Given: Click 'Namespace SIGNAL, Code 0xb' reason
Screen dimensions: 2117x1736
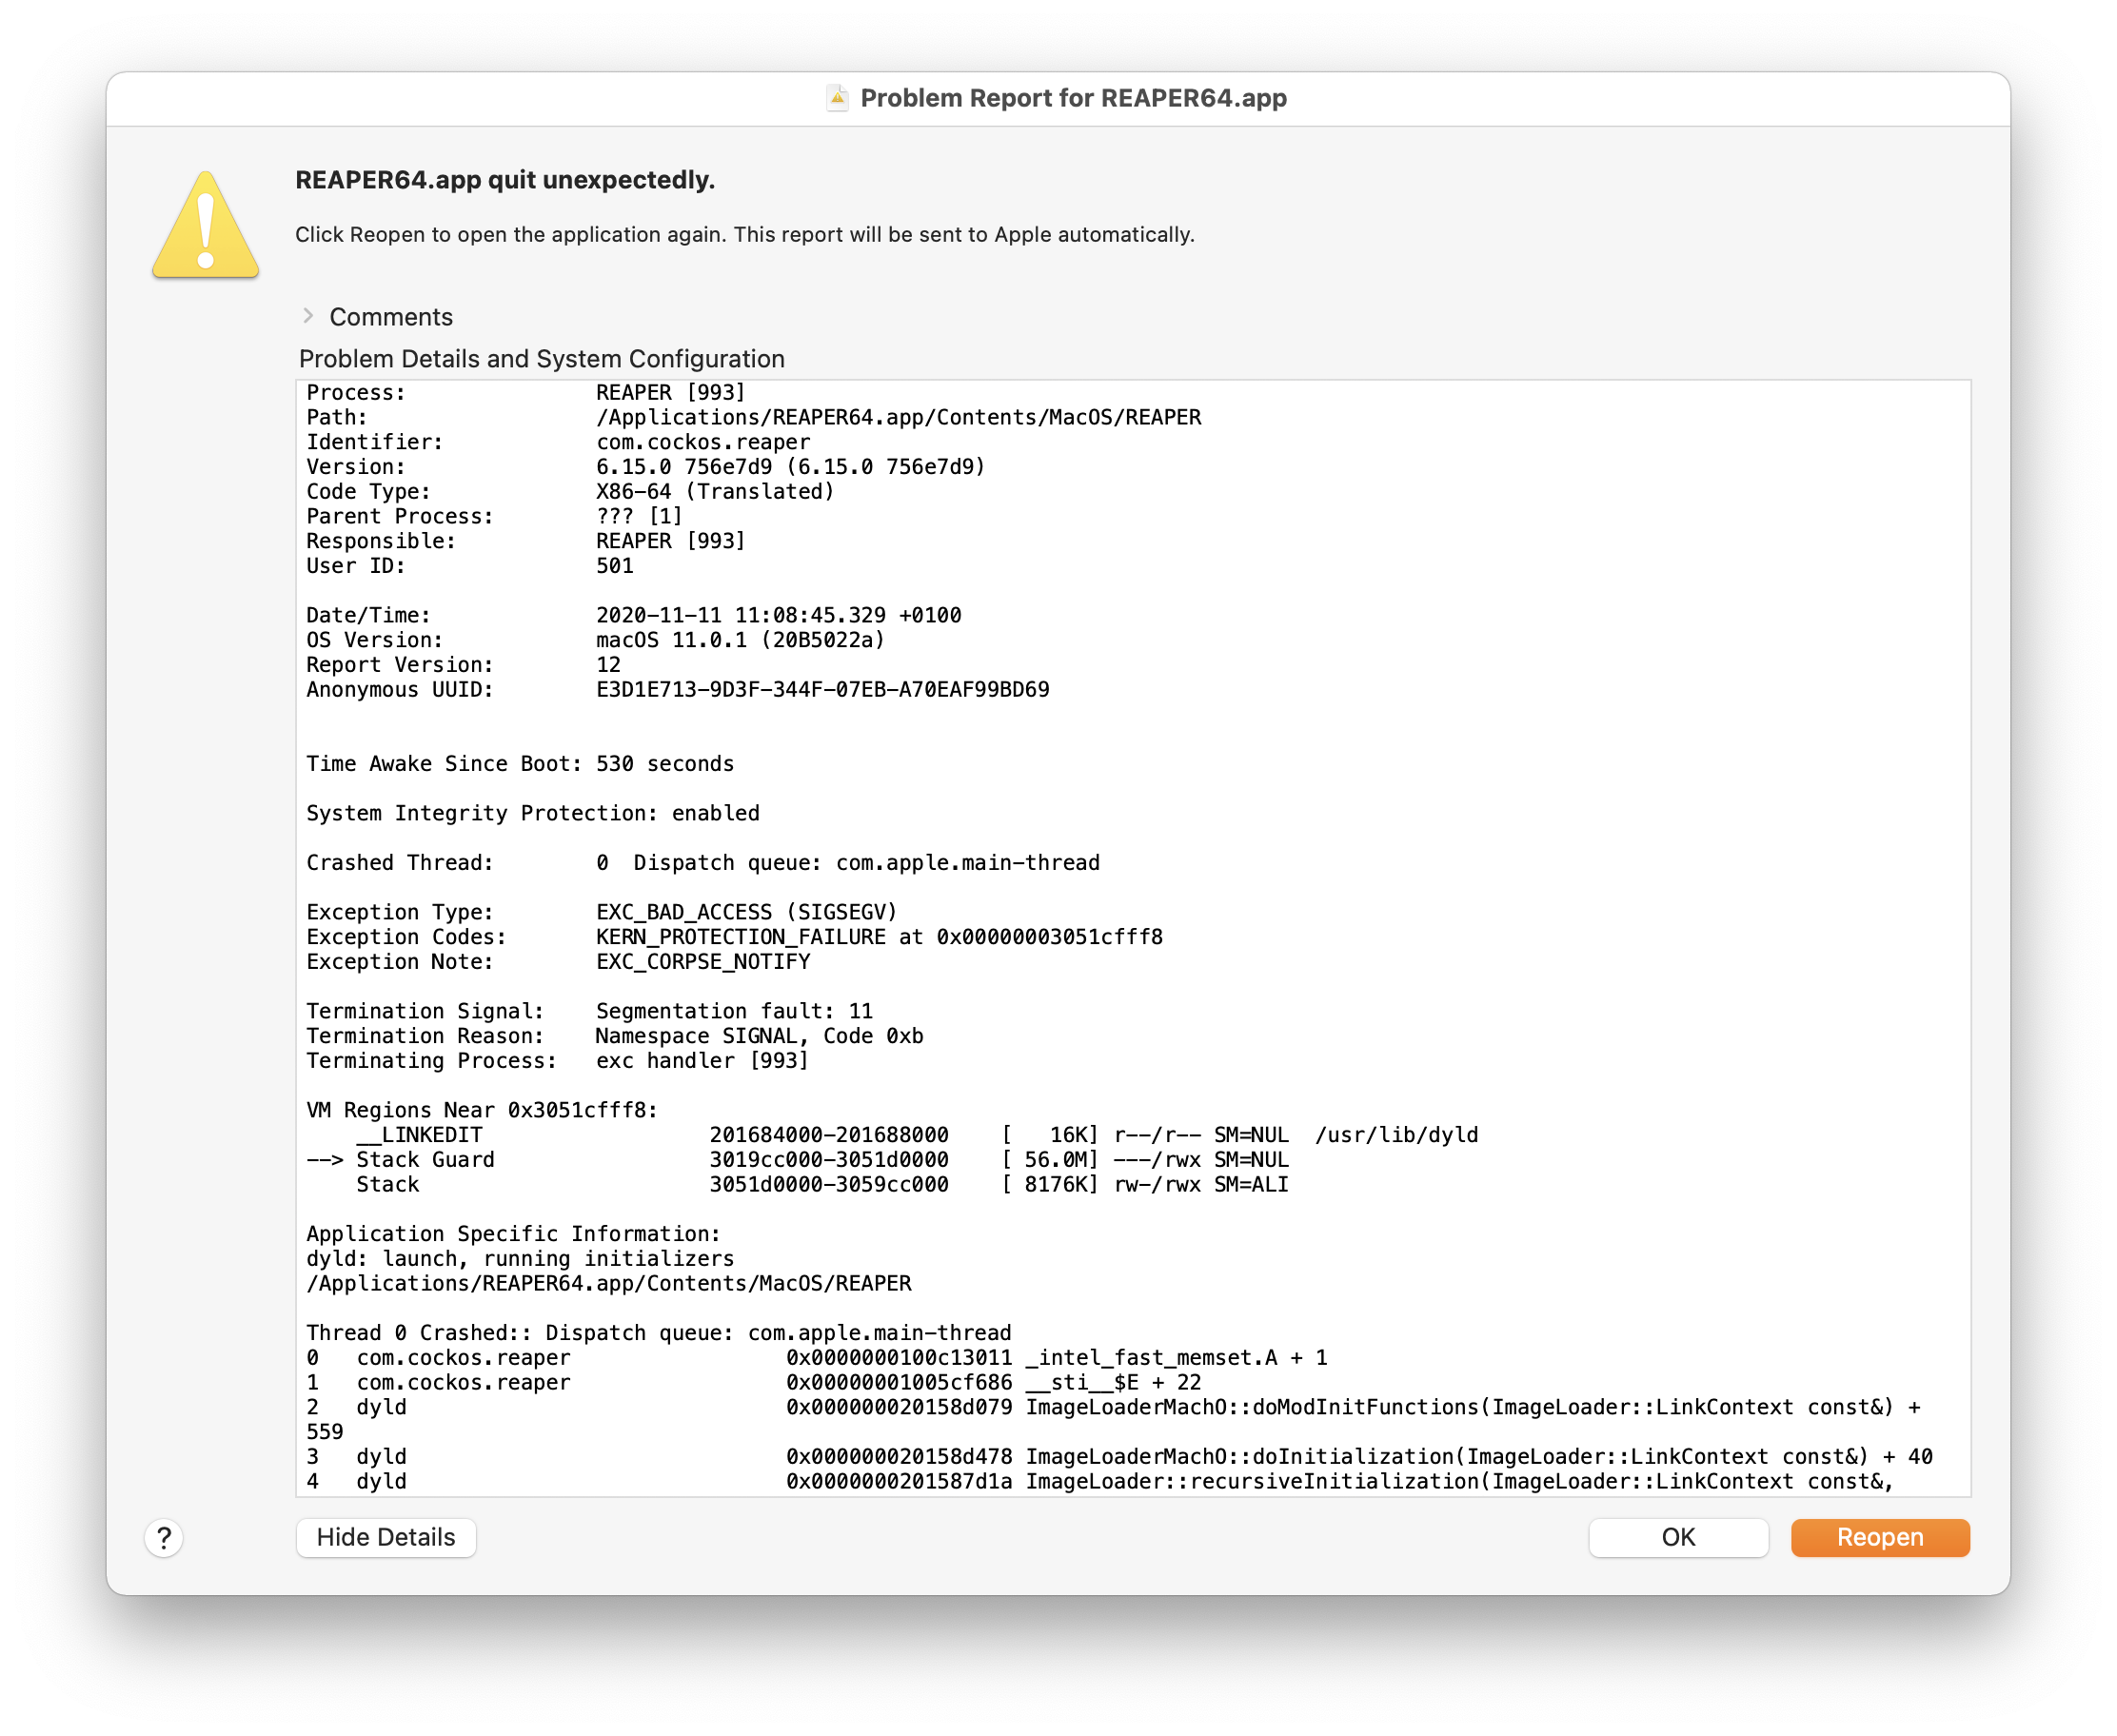Looking at the screenshot, I should 760,1036.
